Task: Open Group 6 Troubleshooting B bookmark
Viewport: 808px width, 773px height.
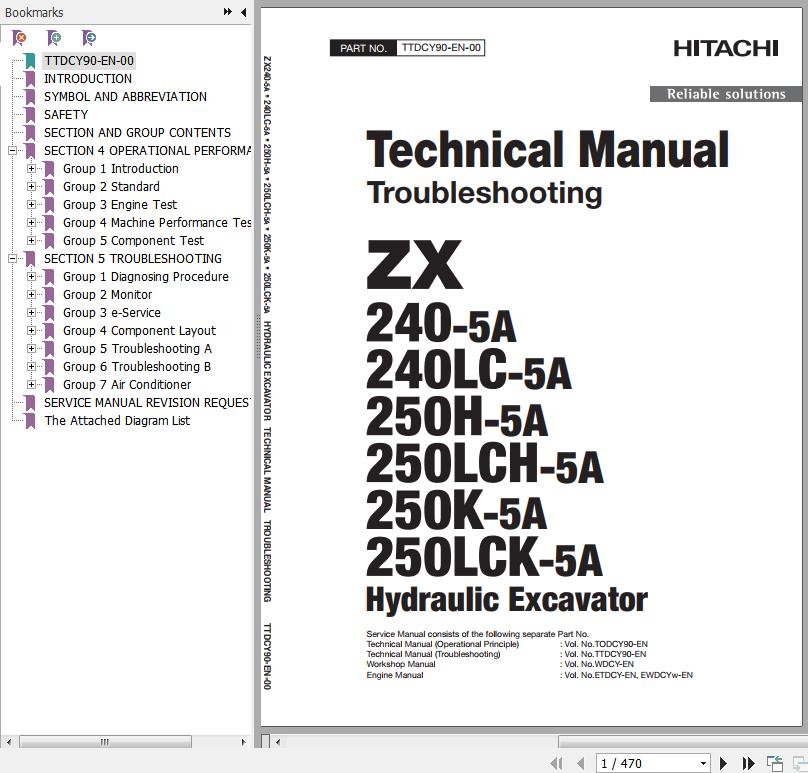Action: [137, 367]
